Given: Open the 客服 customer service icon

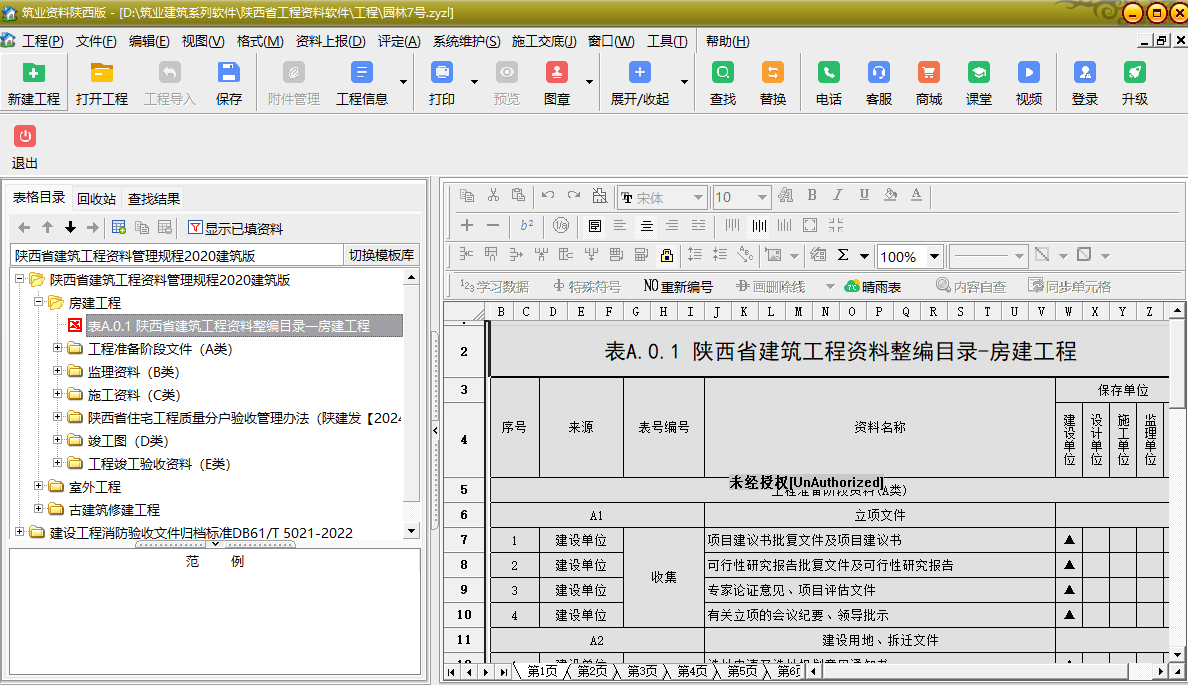Looking at the screenshot, I should [879, 73].
